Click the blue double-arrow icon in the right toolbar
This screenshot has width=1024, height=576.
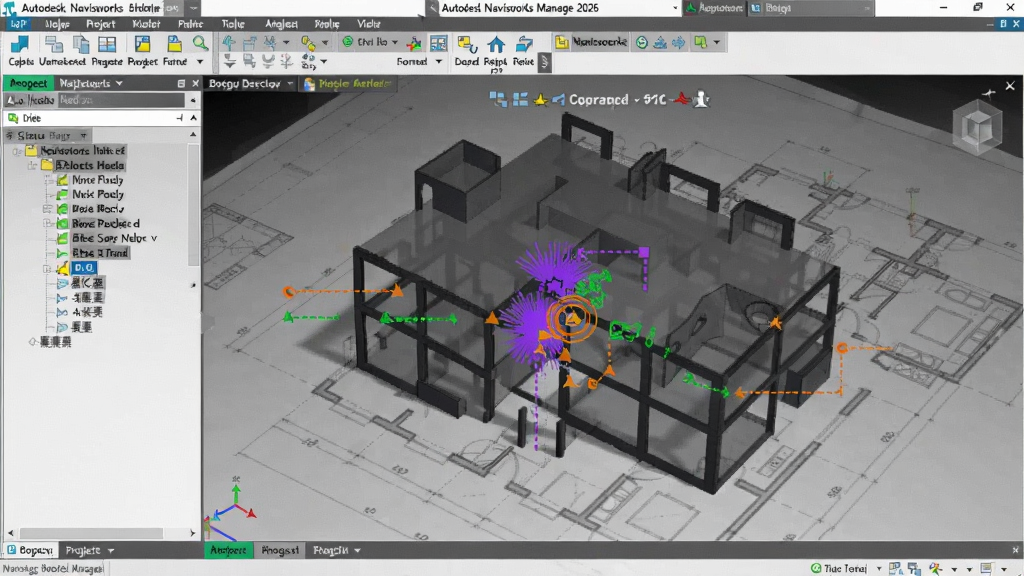(x=679, y=42)
